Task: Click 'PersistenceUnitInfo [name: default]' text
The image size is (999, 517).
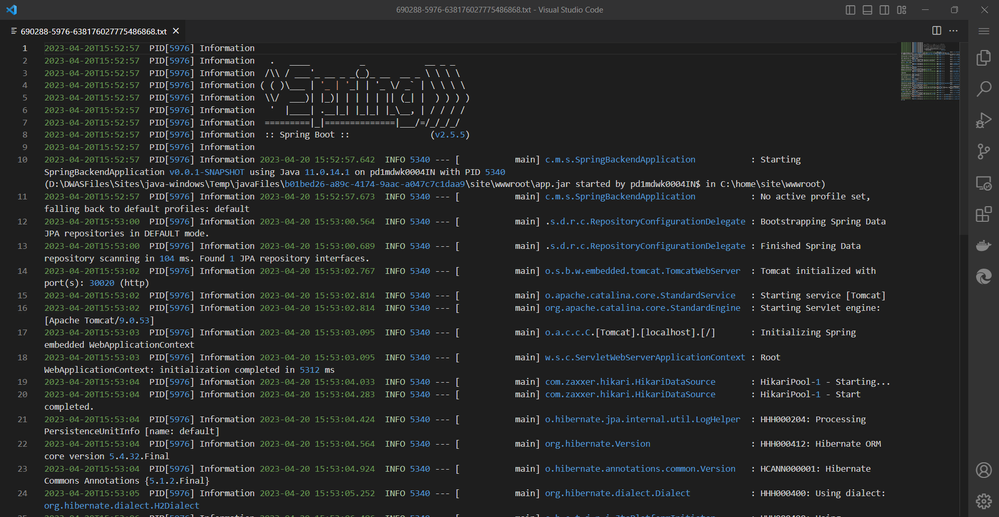Action: click(132, 432)
